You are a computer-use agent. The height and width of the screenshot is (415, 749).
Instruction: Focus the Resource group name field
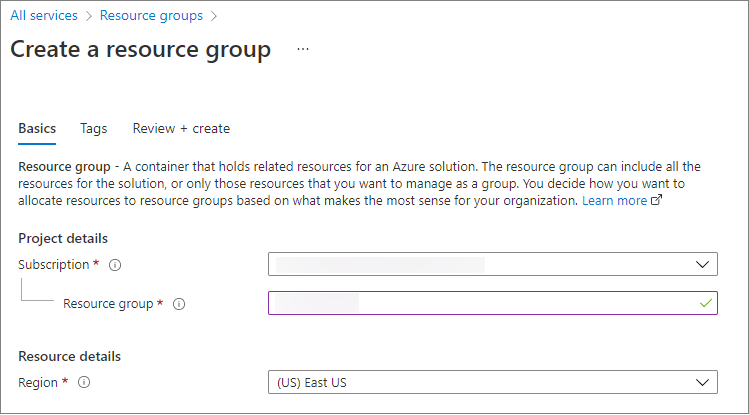[x=492, y=303]
